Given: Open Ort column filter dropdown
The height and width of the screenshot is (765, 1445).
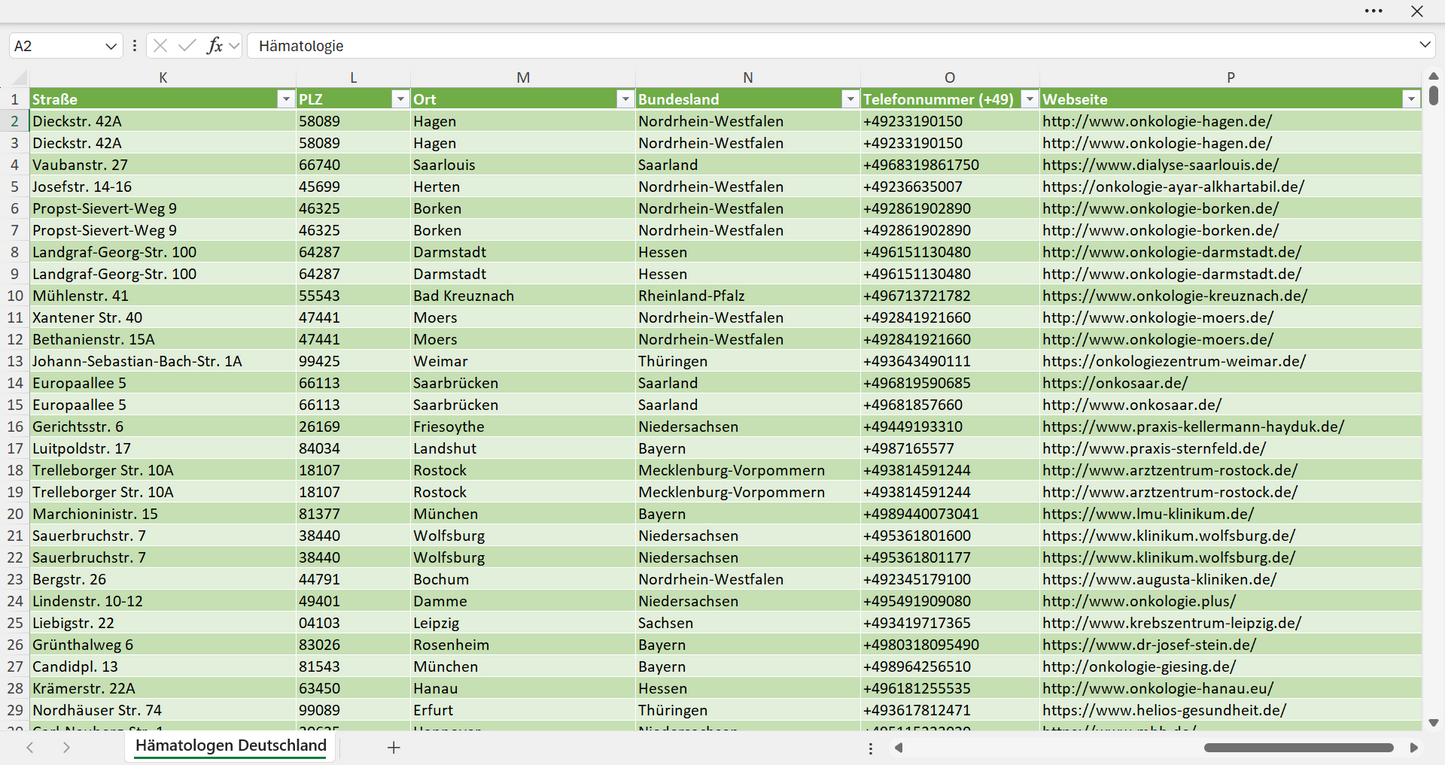Looking at the screenshot, I should [x=625, y=99].
